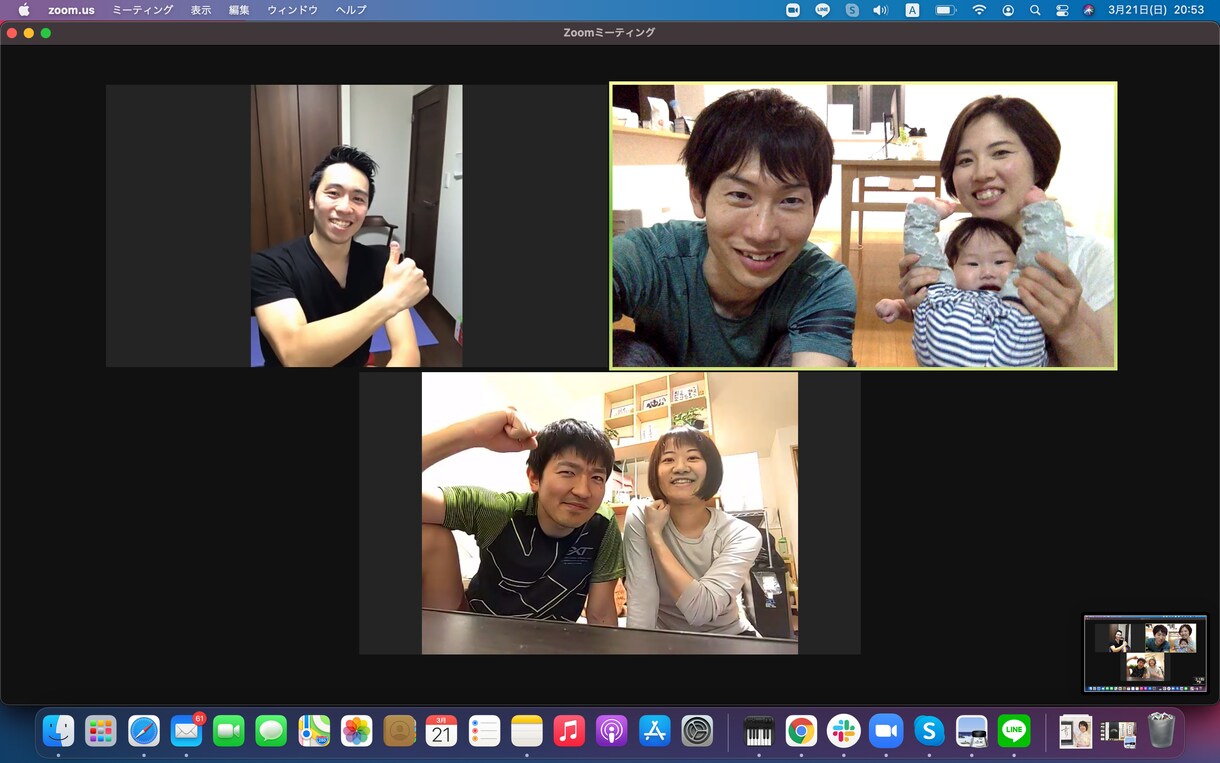Open the ウィンドウ menu
Image resolution: width=1220 pixels, height=763 pixels.
pos(292,10)
